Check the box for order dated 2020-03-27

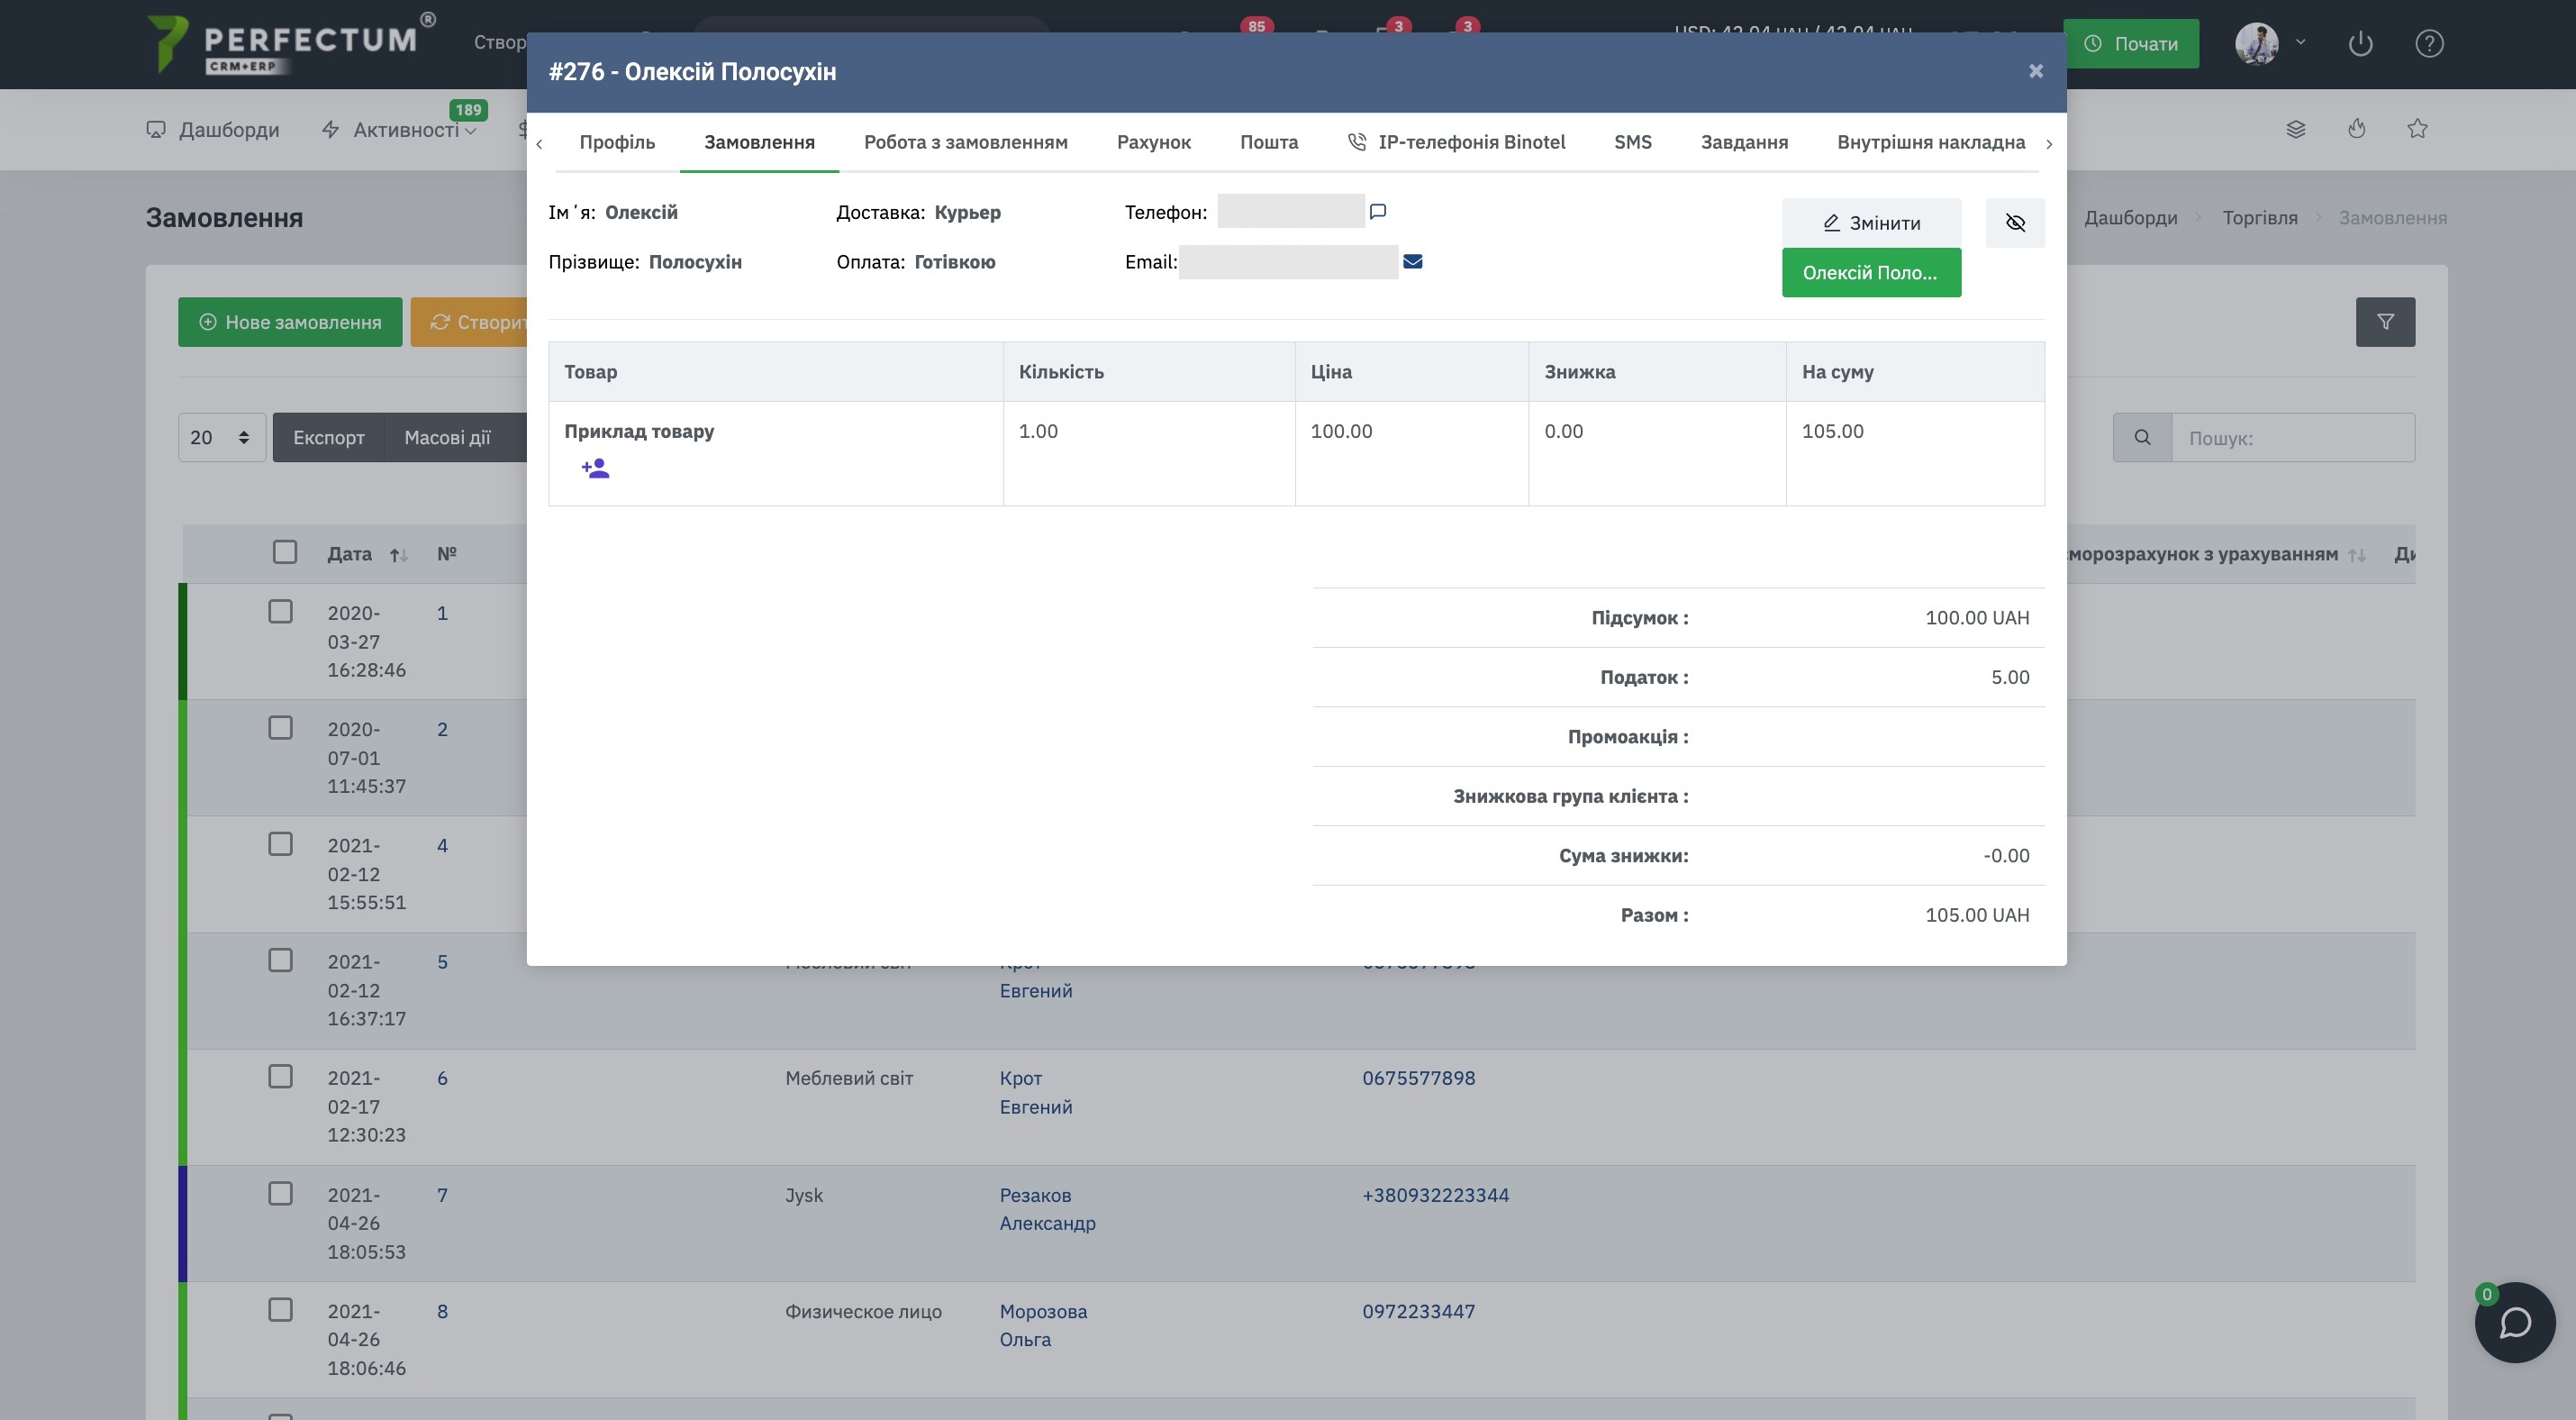[280, 612]
